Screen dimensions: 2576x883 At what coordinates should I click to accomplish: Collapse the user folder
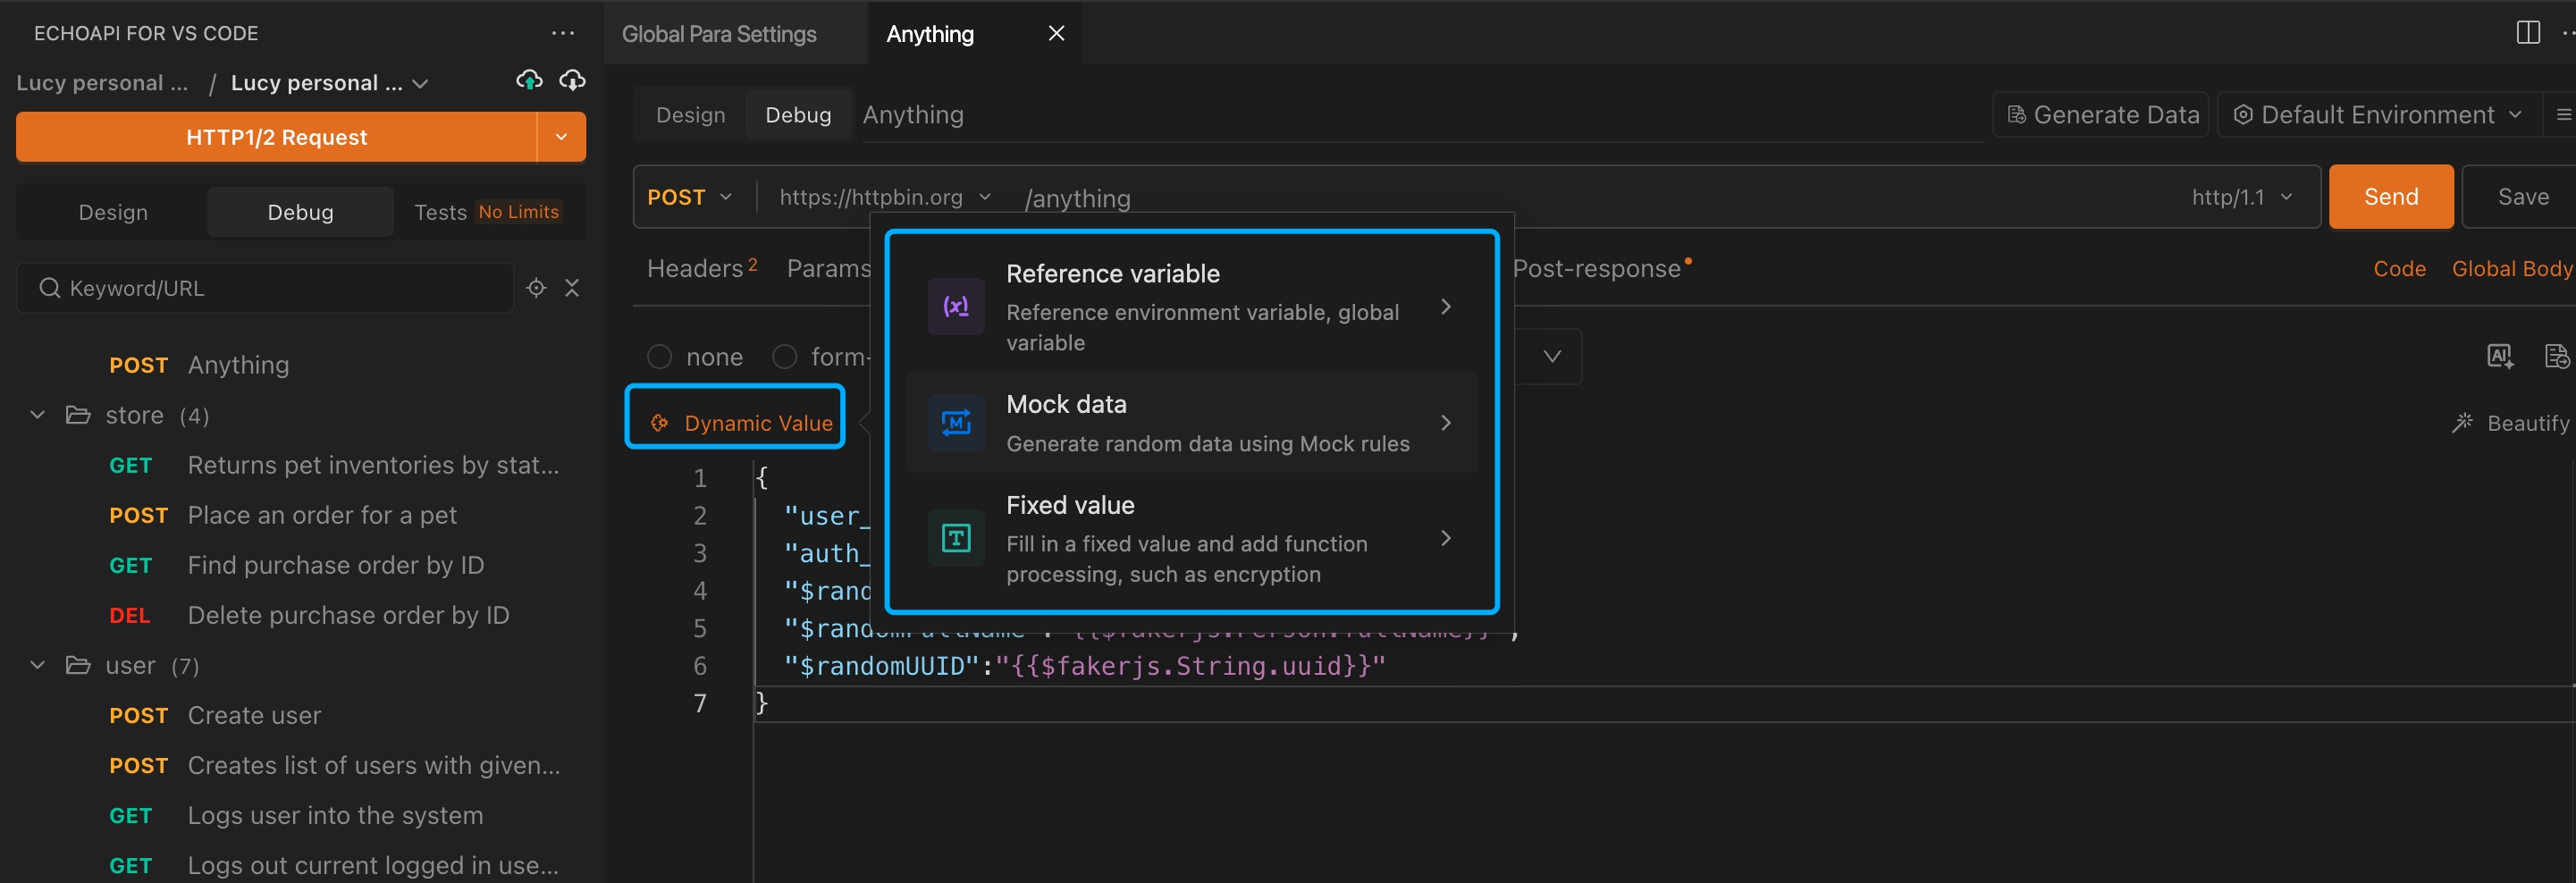37,665
